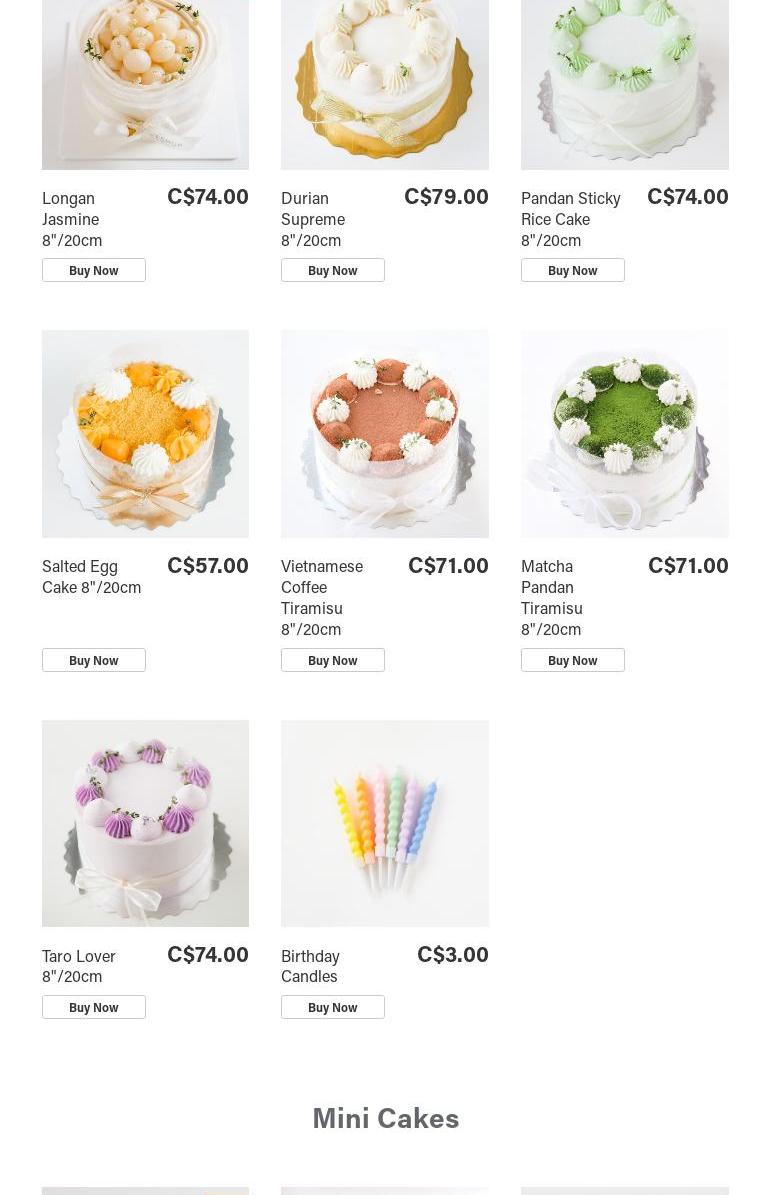View the purple Taro Lover cake photo
The width and height of the screenshot is (770, 1195).
[146, 823]
